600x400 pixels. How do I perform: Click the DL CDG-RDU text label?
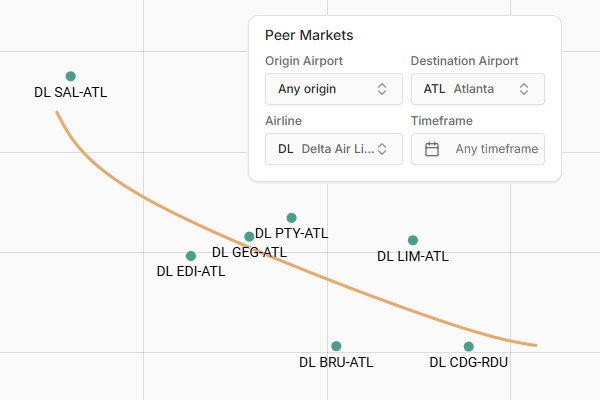(468, 362)
